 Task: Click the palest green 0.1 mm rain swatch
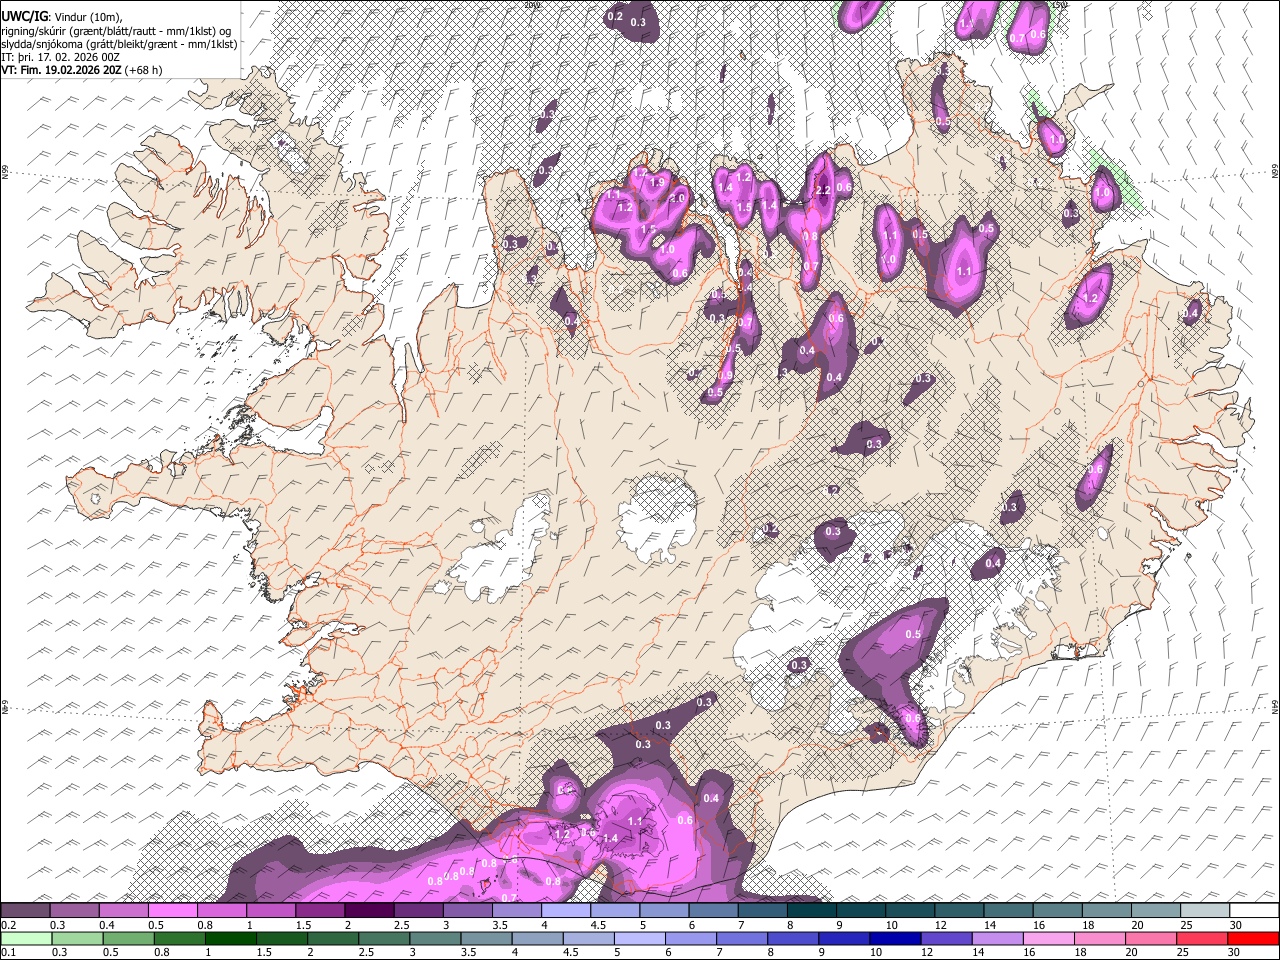point(25,938)
